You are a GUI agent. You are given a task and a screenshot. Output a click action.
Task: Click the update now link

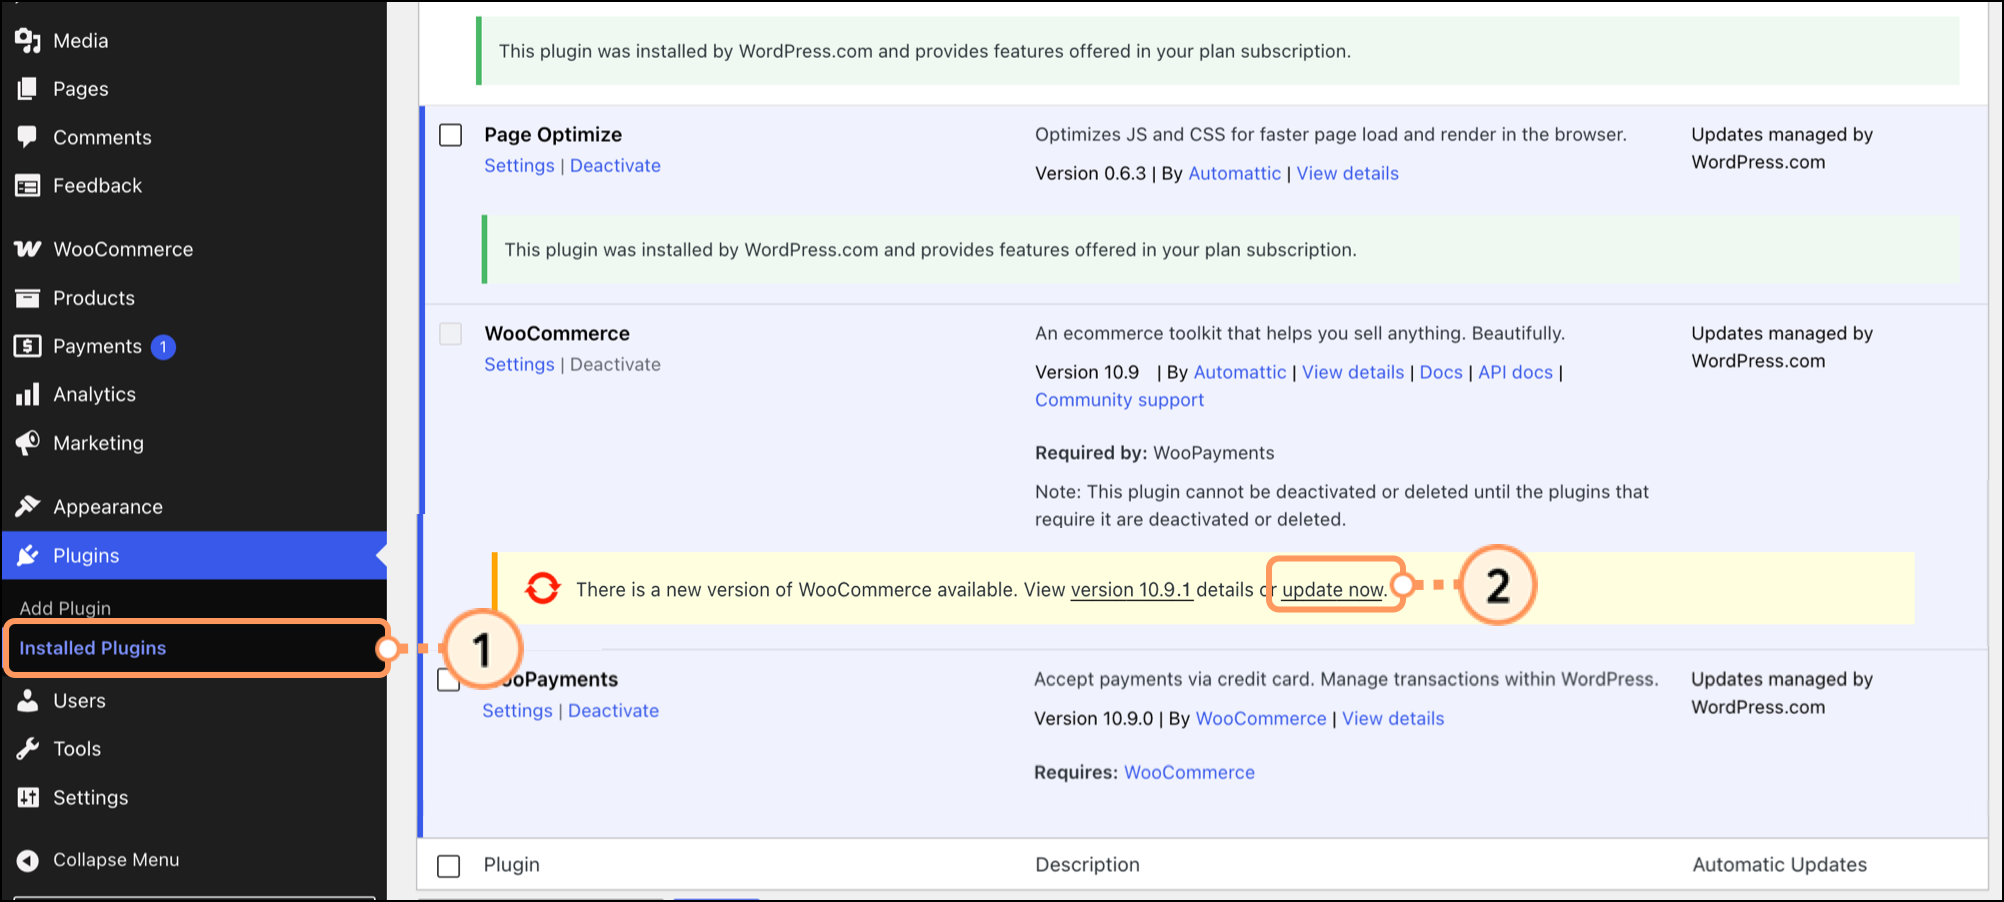[x=1333, y=590]
